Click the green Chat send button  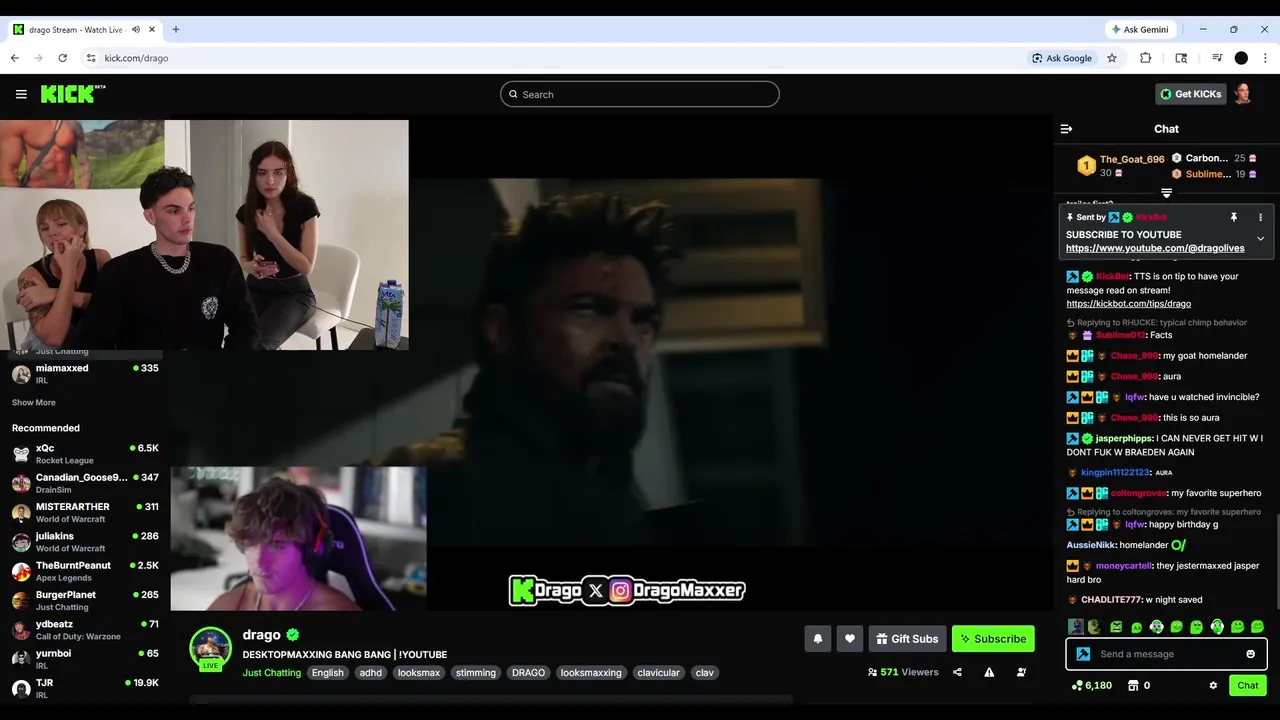1248,686
